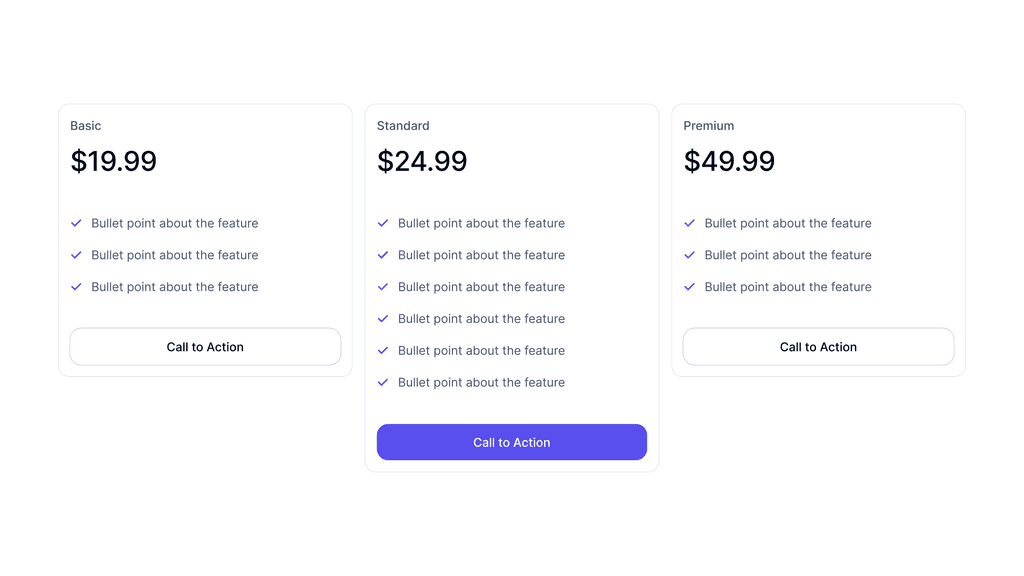Click the first checkmark icon under Basic
Image resolution: width=1024 pixels, height=576 pixels.
[x=76, y=223]
